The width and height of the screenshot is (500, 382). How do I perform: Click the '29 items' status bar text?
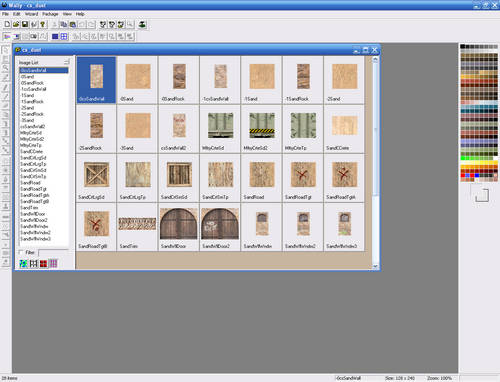pos(9,378)
